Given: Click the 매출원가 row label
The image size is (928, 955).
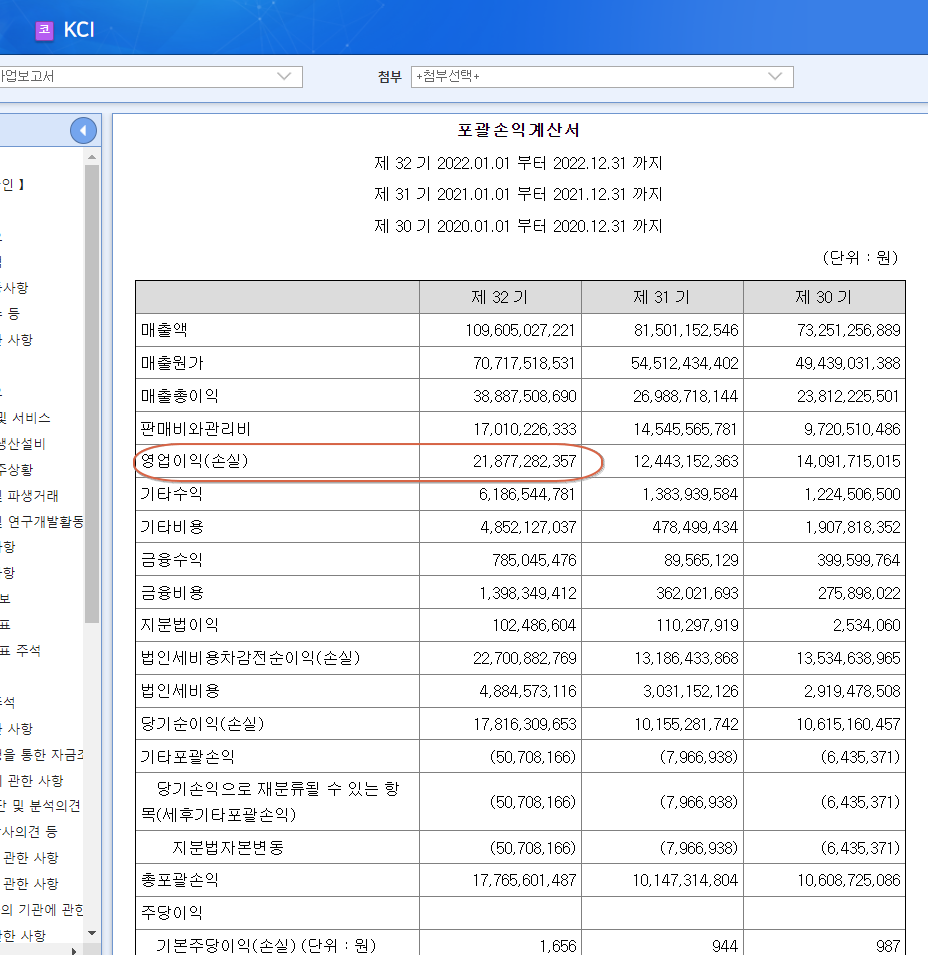Looking at the screenshot, I should [x=172, y=363].
